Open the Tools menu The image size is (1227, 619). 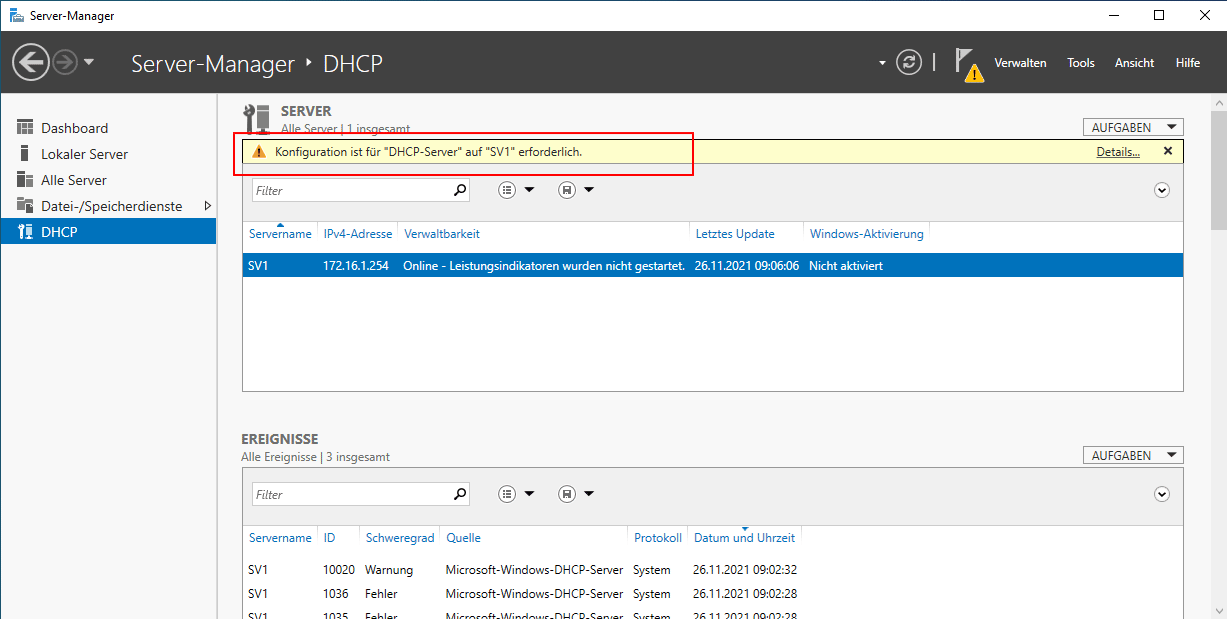point(1080,63)
